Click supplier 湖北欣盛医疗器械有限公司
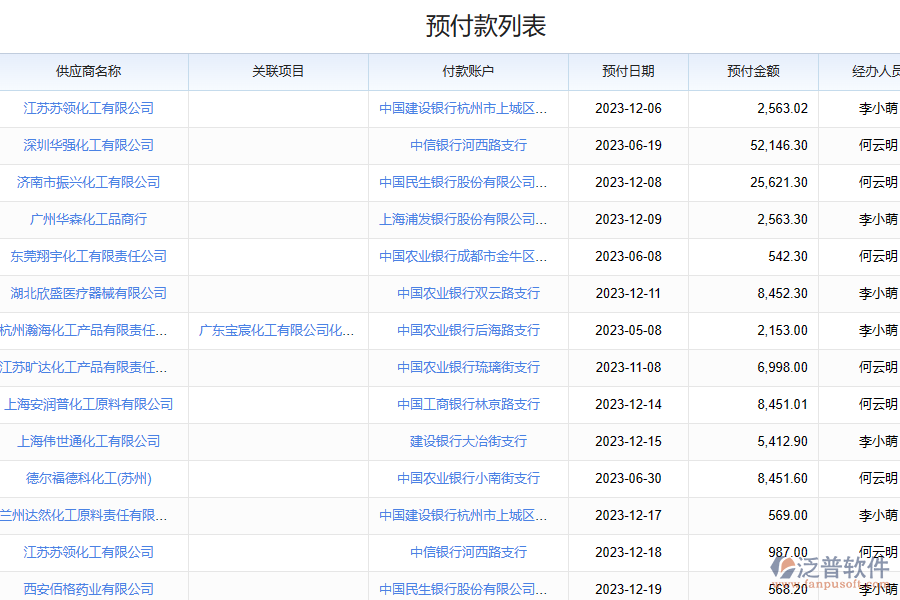 89,293
